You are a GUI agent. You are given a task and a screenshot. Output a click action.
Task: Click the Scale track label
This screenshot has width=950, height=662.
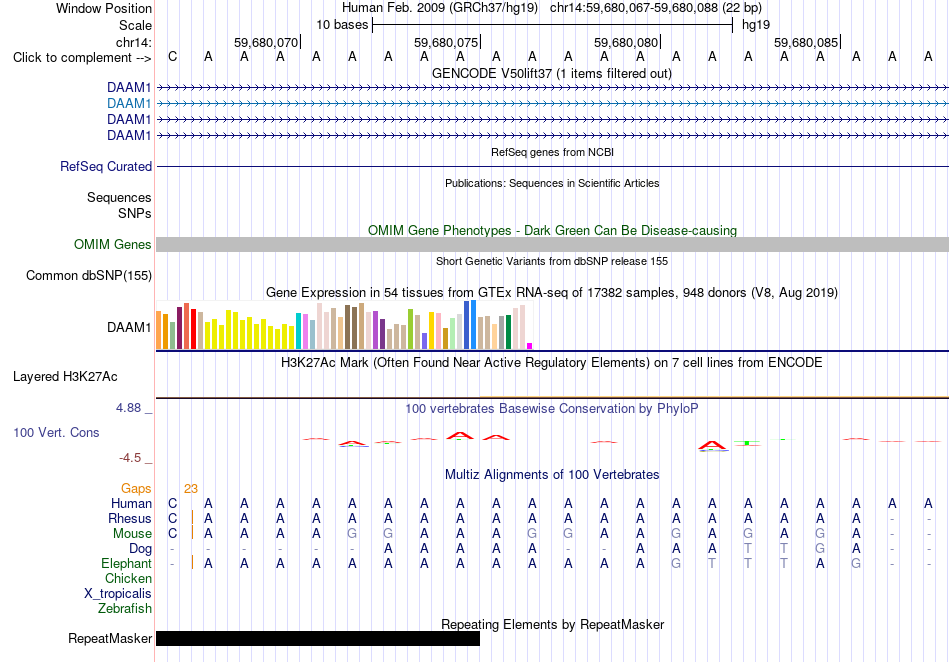pos(135,25)
